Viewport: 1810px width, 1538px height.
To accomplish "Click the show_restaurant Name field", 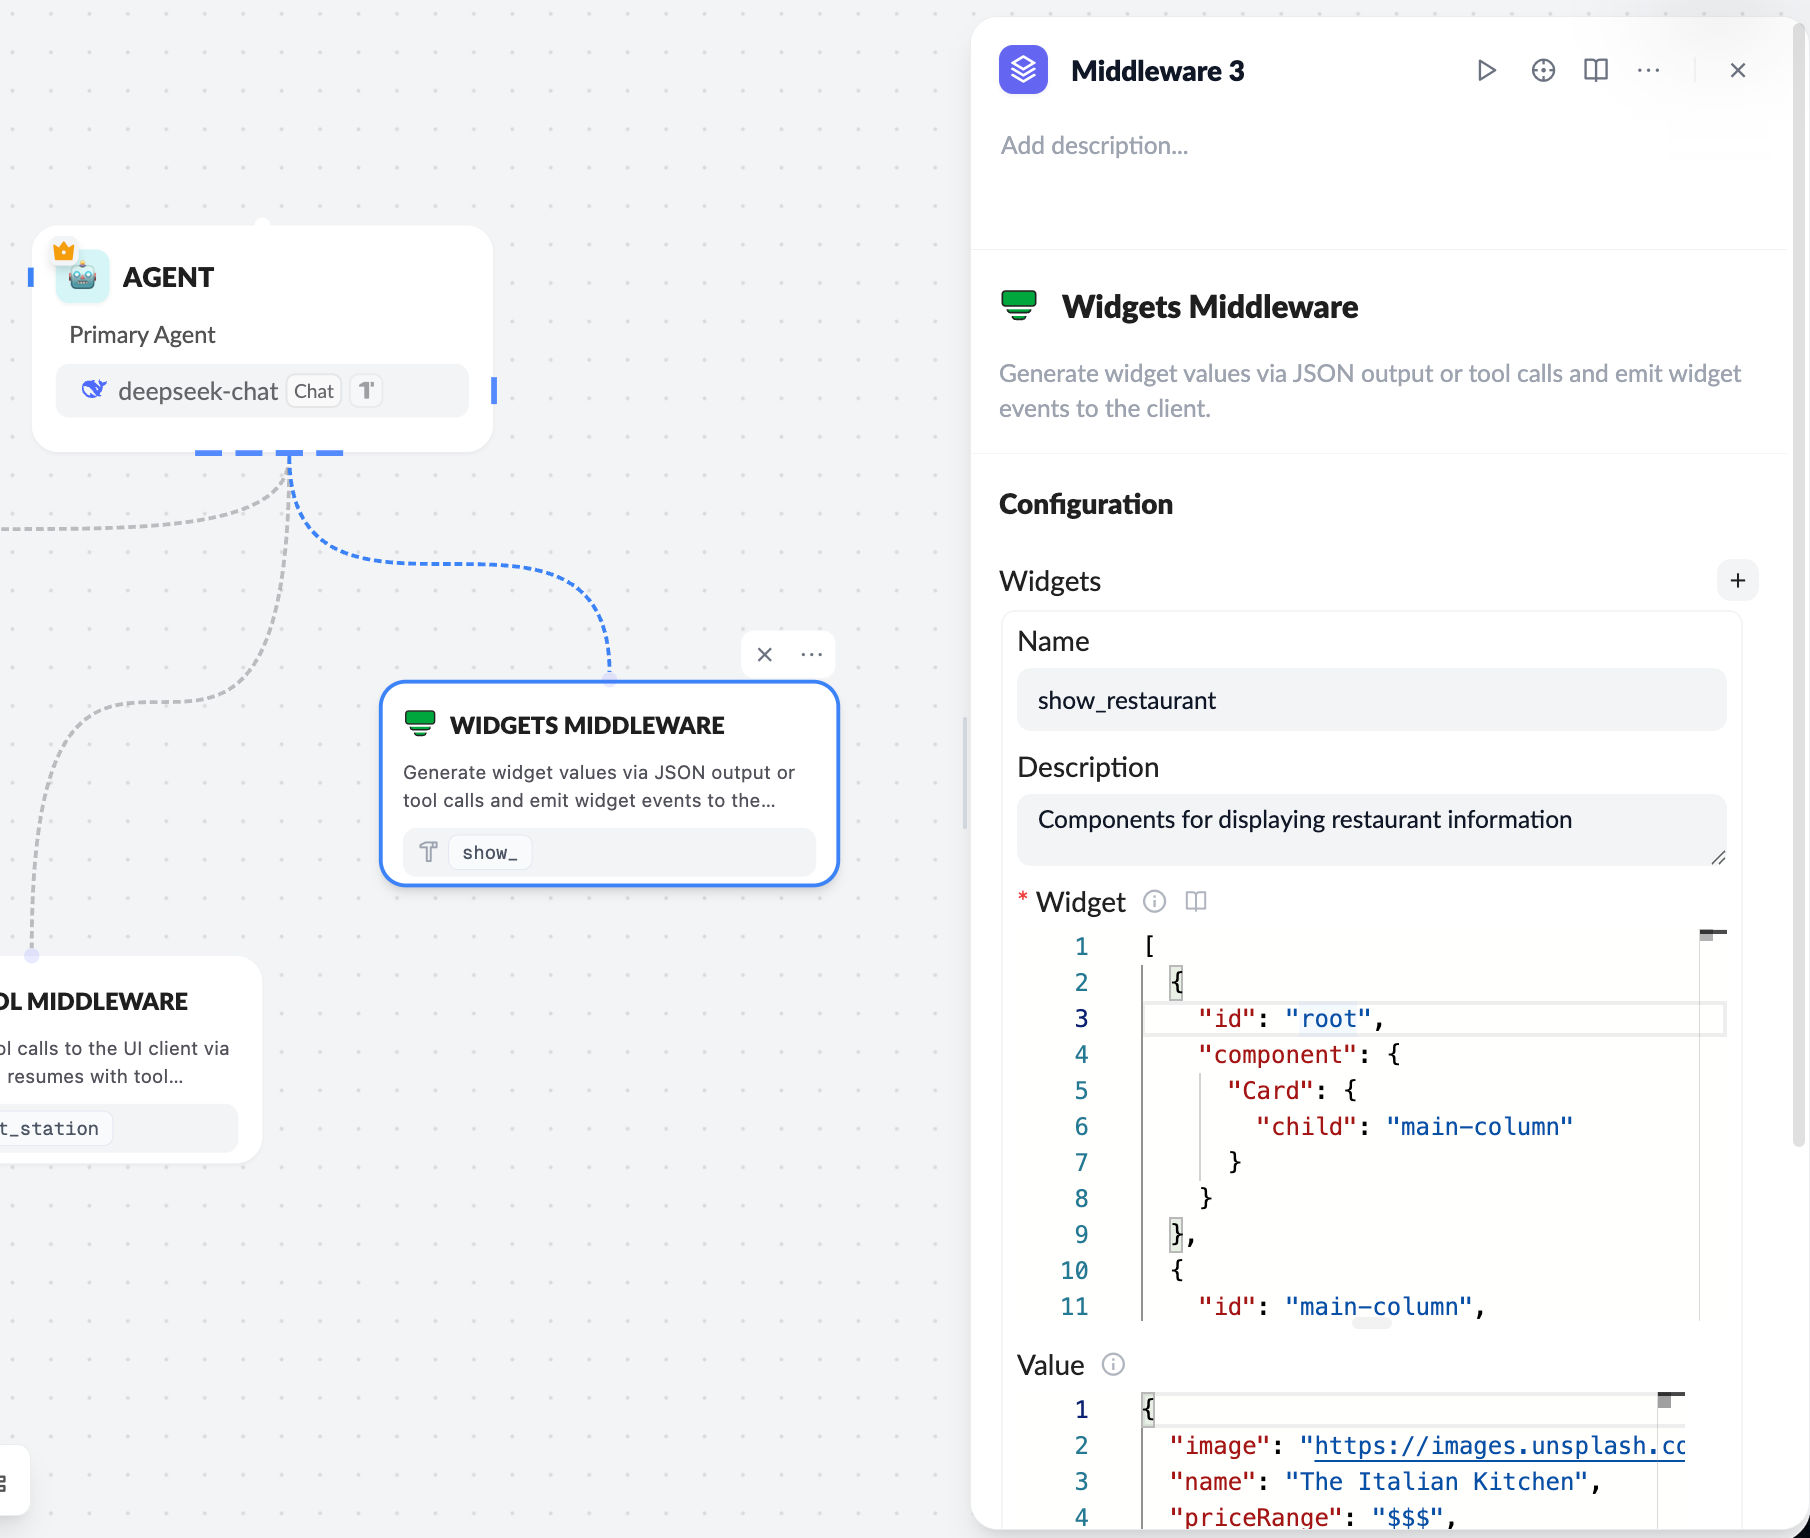I will coord(1371,700).
